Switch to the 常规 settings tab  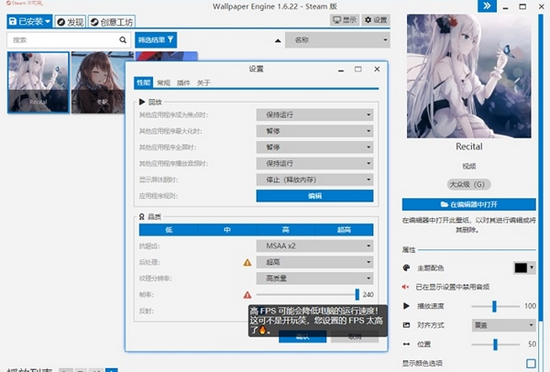[x=163, y=83]
